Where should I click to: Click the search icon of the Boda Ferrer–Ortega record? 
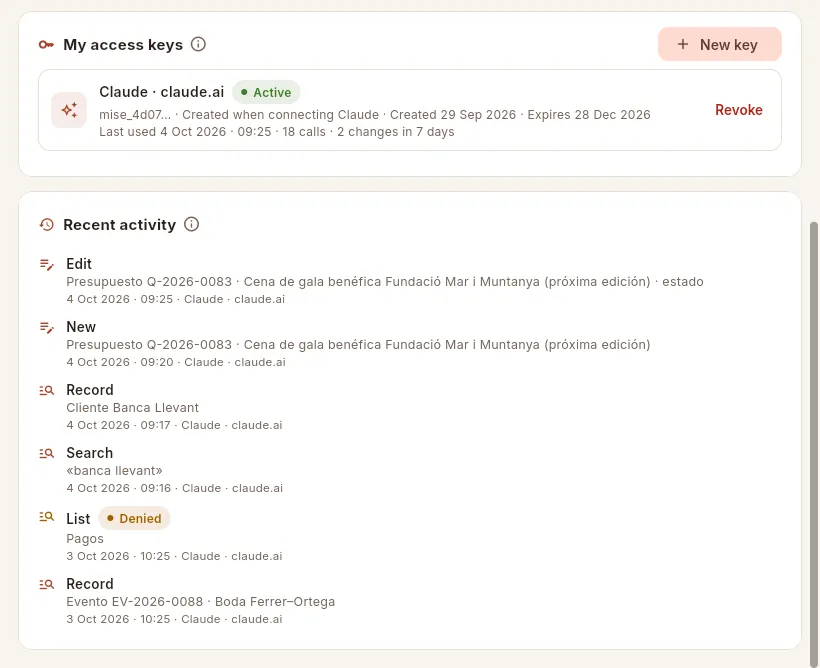[x=47, y=584]
